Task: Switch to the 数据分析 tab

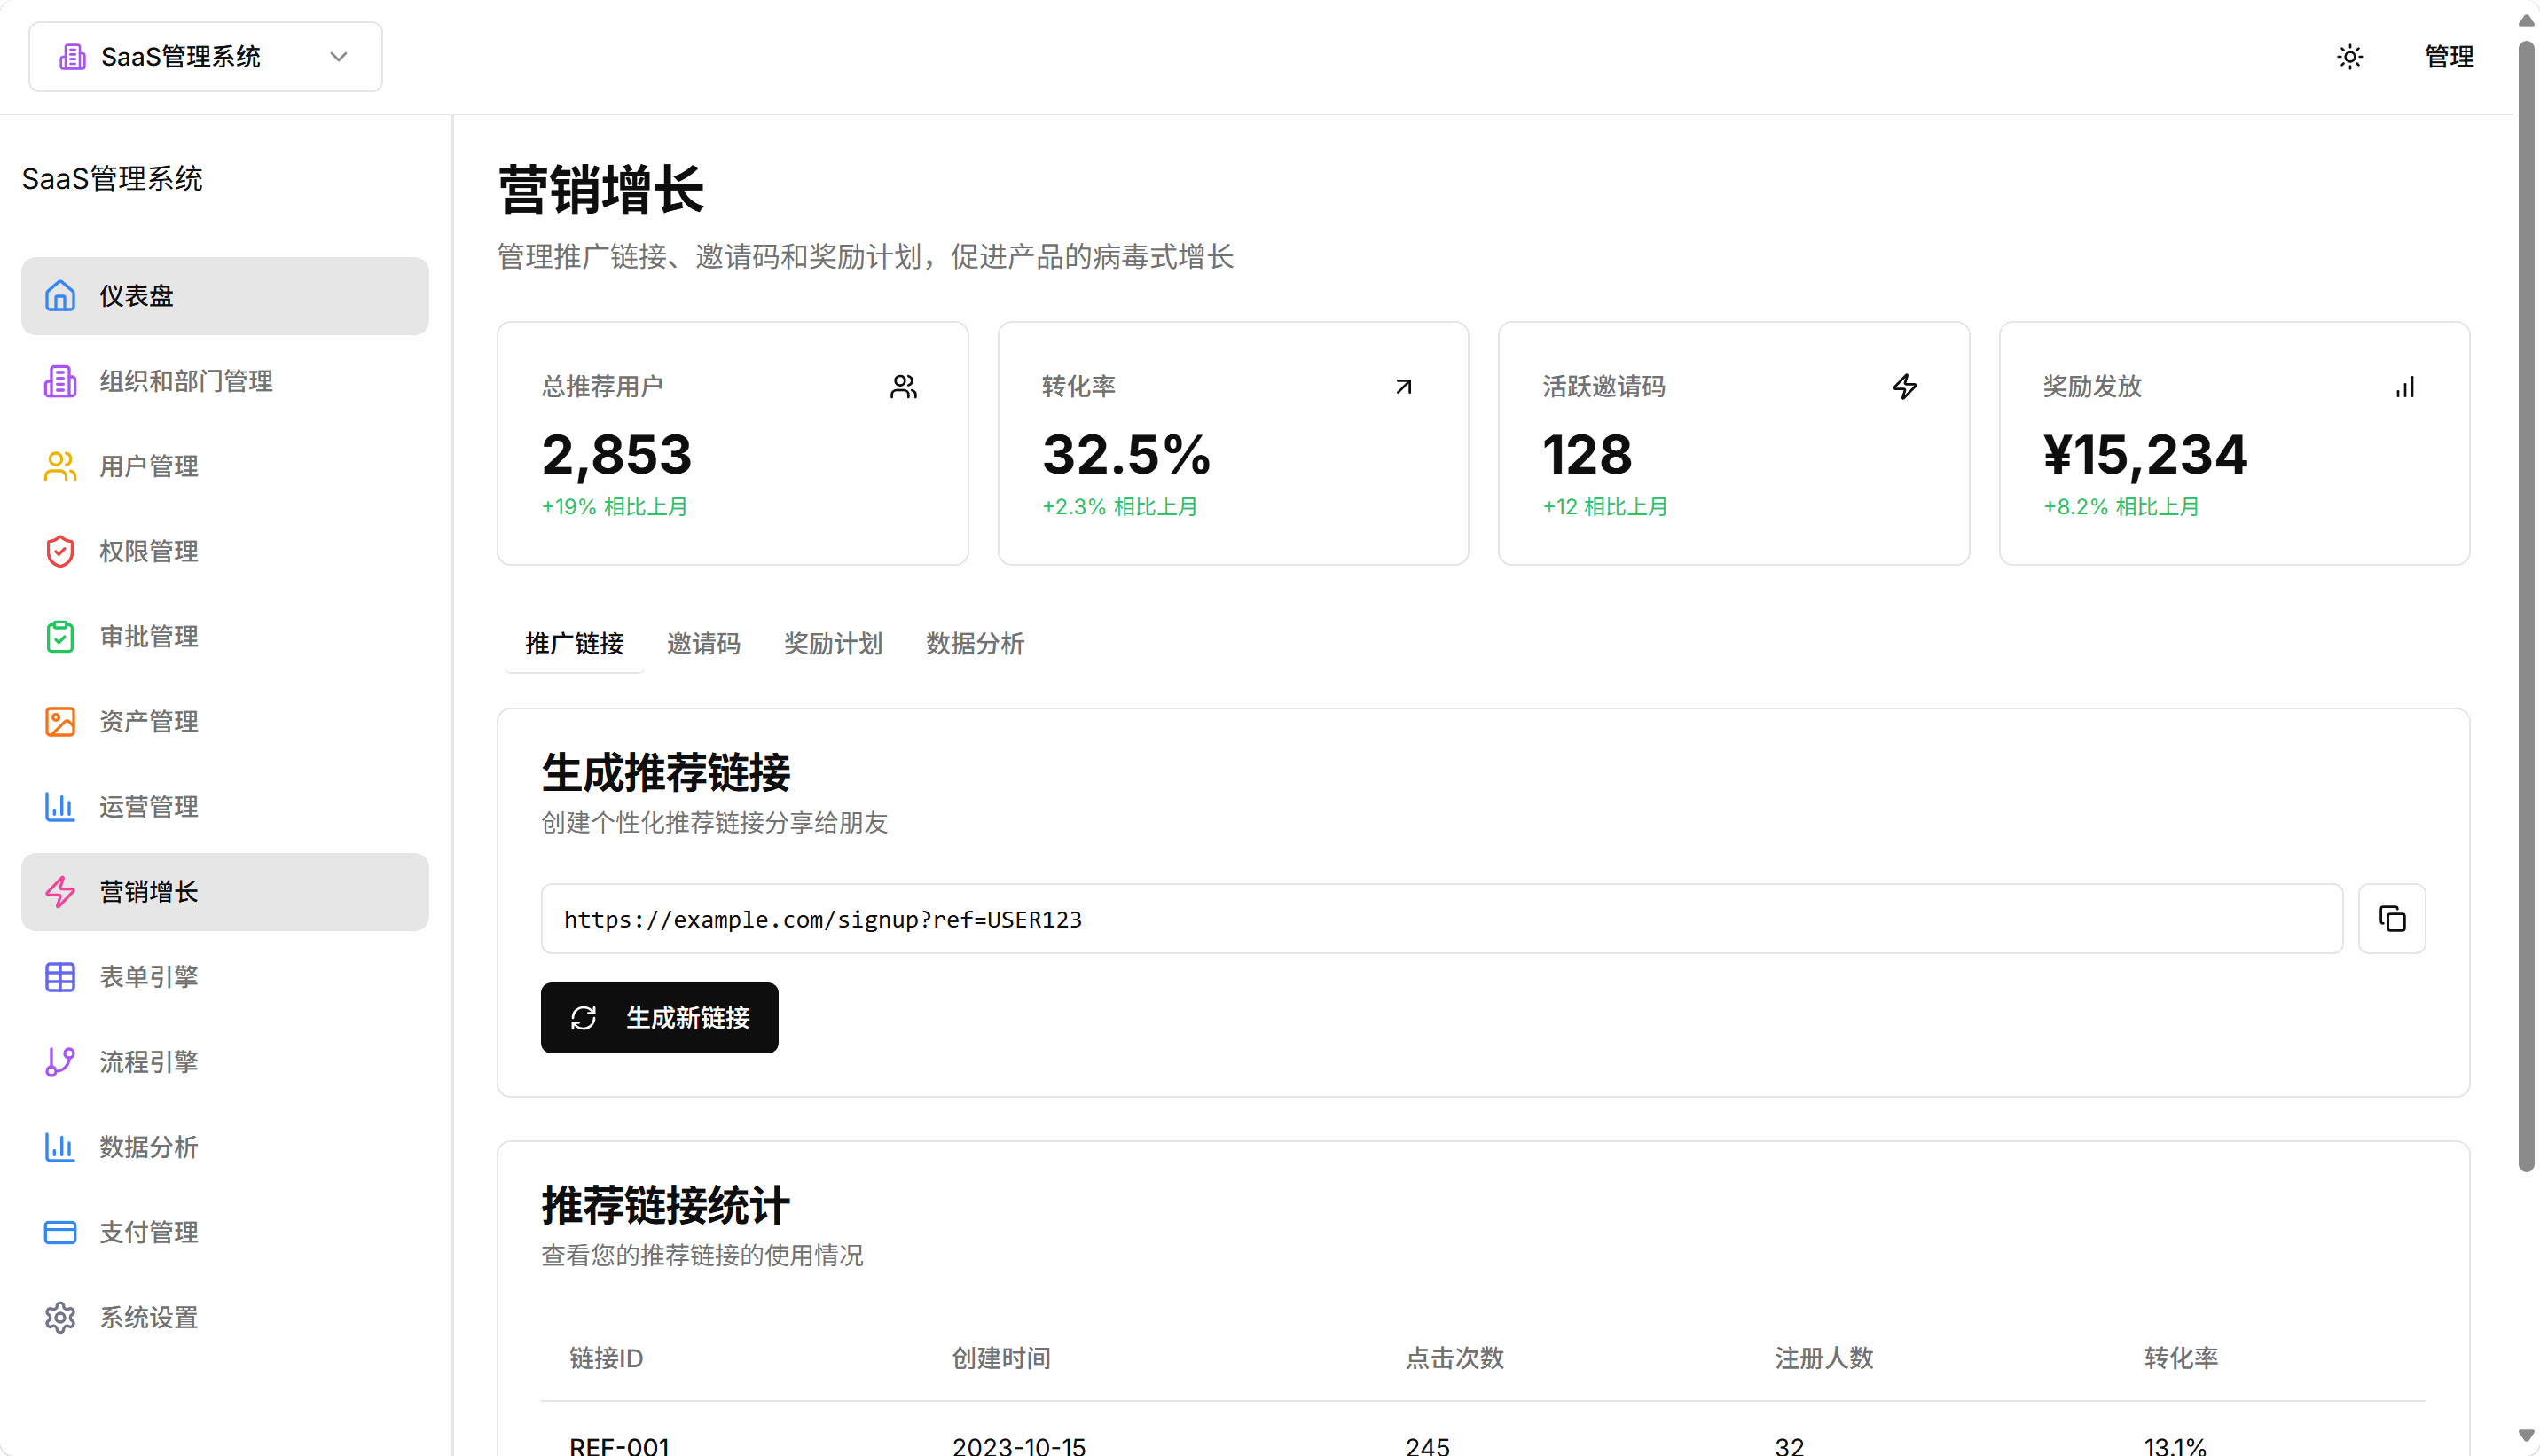Action: click(x=974, y=643)
